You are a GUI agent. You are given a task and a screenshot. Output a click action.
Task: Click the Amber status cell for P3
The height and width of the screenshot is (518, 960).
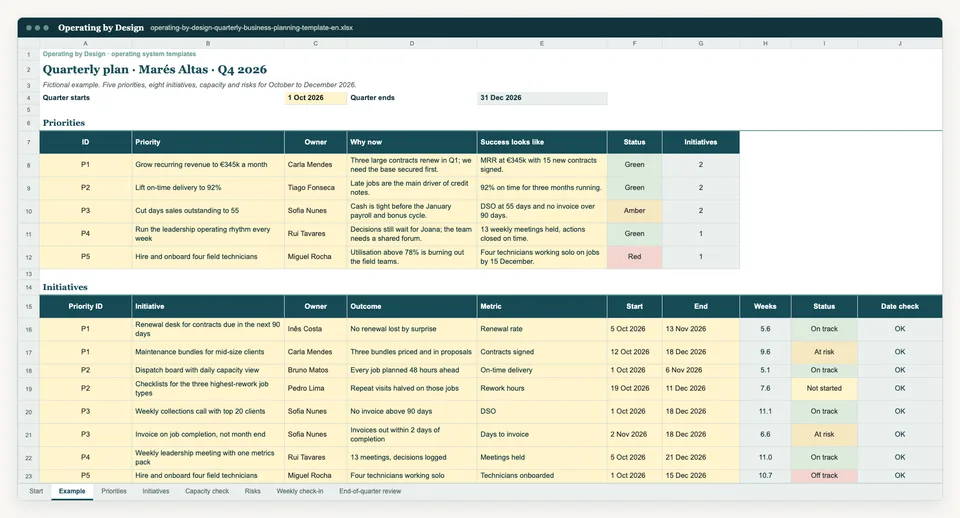634,211
